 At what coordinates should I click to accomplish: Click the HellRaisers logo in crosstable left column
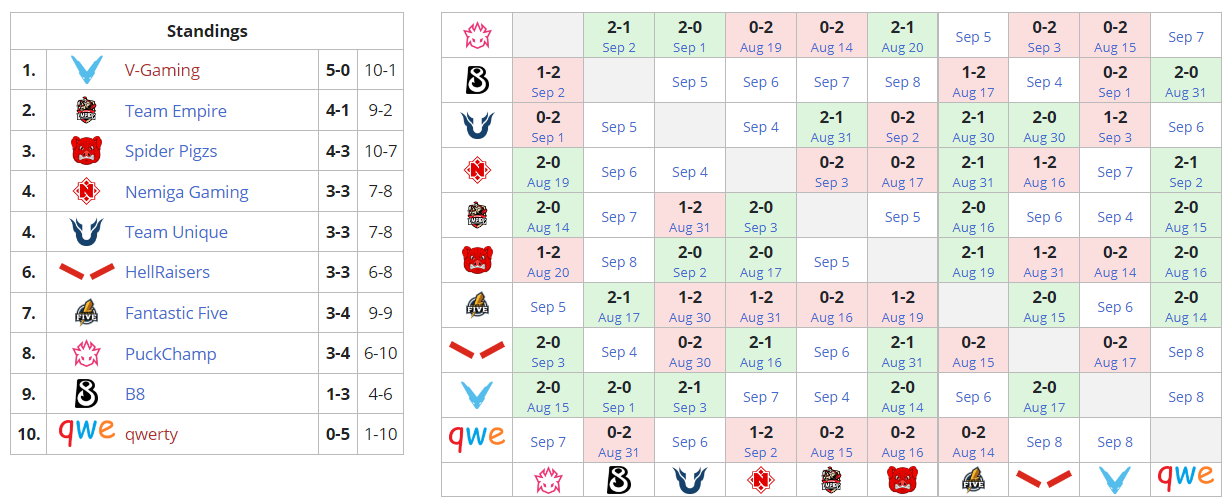(477, 350)
